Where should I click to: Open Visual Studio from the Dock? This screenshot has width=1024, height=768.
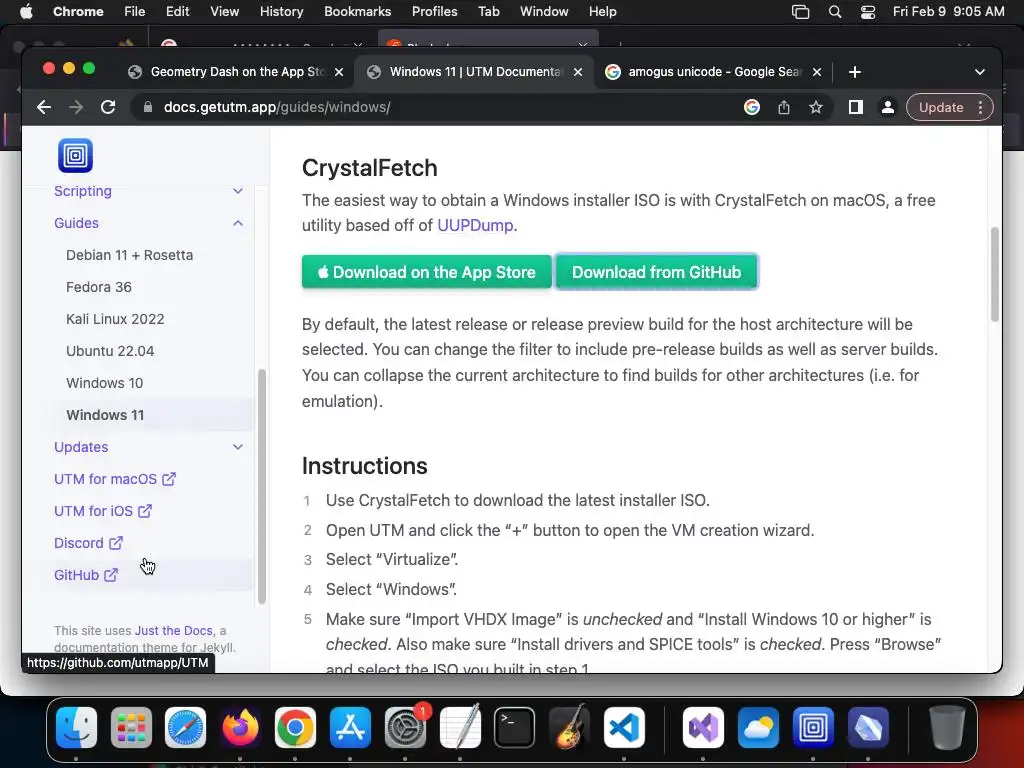point(703,727)
